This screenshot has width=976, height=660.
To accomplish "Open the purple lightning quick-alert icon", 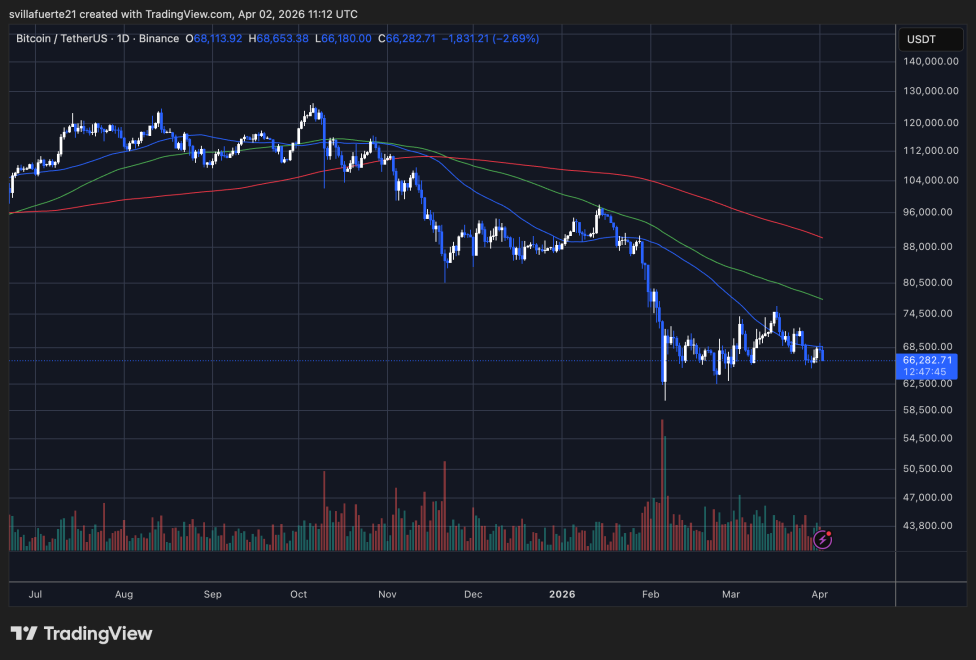I will pyautogui.click(x=822, y=540).
